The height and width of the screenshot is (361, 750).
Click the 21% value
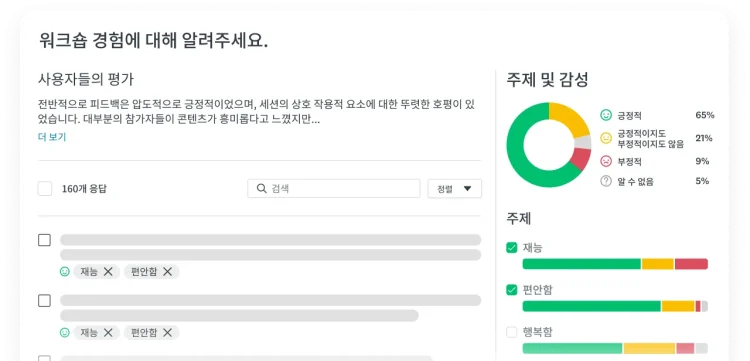point(704,138)
